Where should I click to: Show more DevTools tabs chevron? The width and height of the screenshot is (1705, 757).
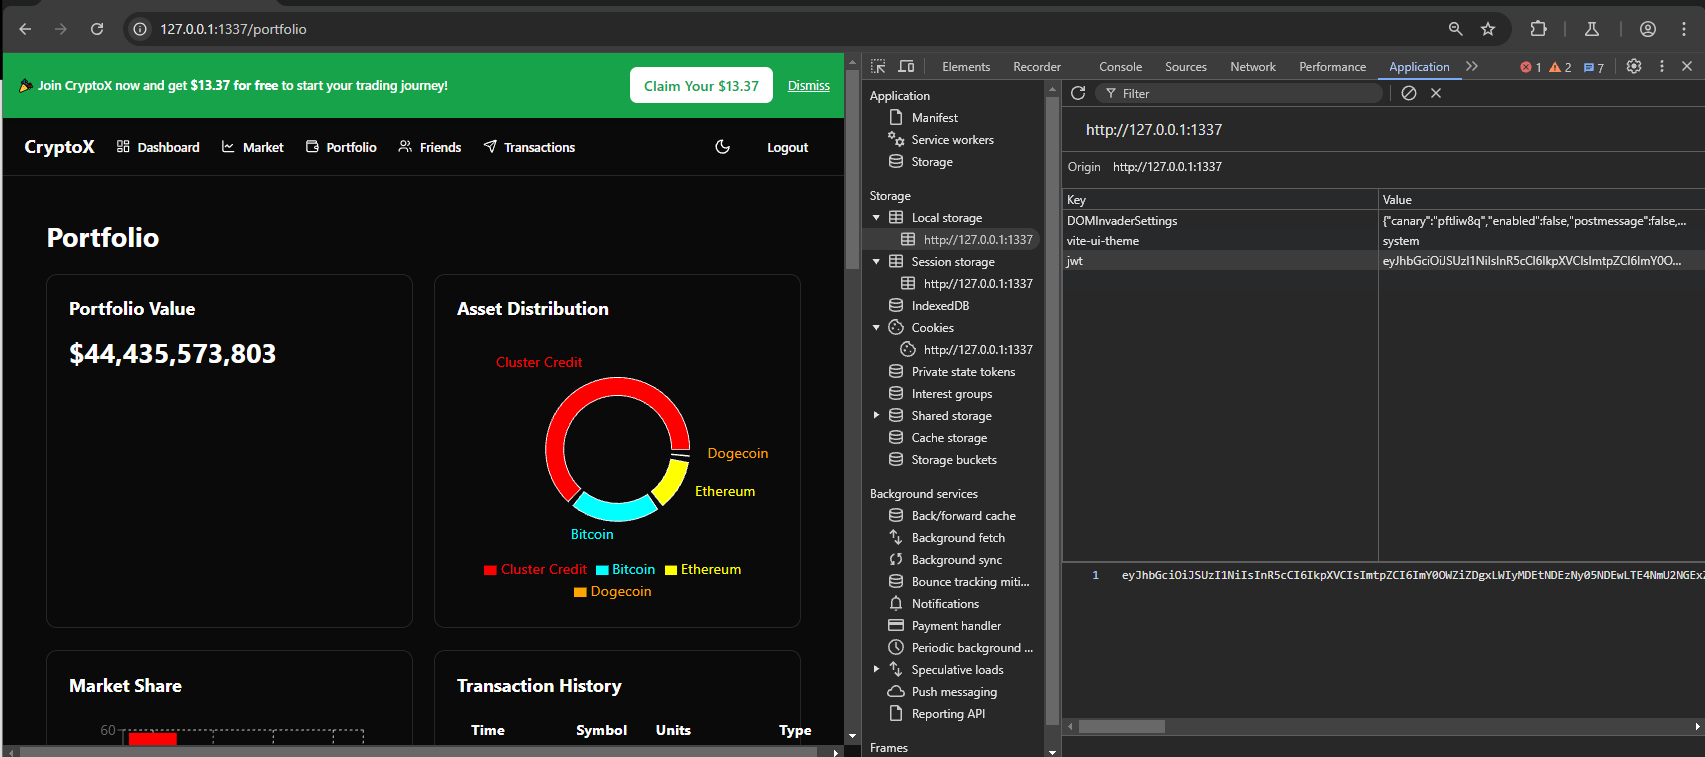point(1472,66)
